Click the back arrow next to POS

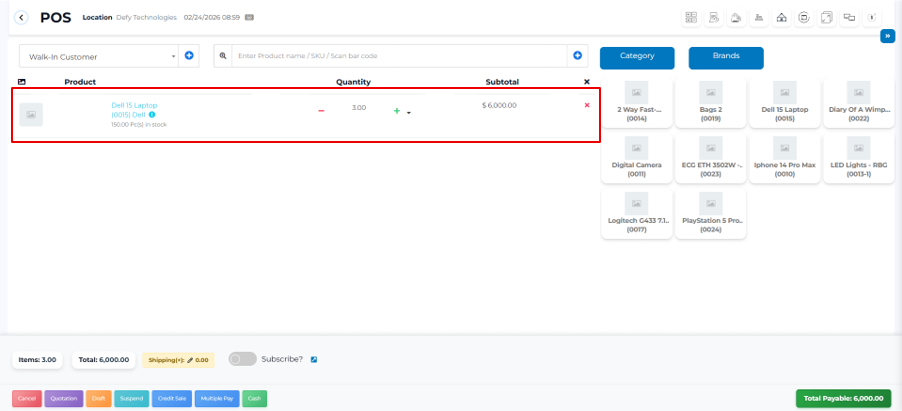click(x=21, y=17)
